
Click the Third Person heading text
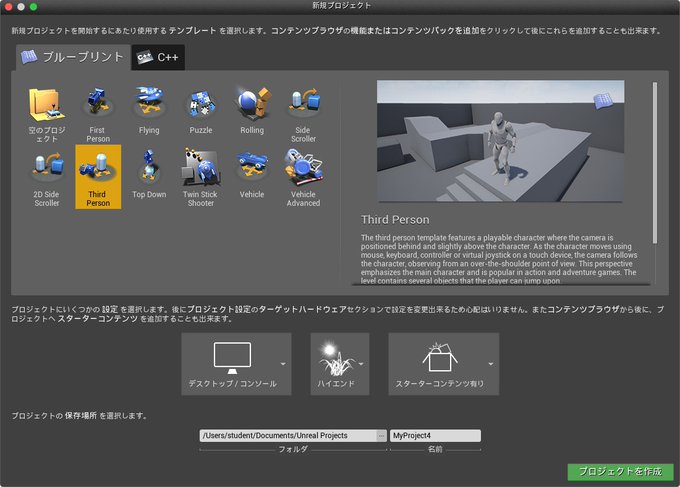(395, 219)
